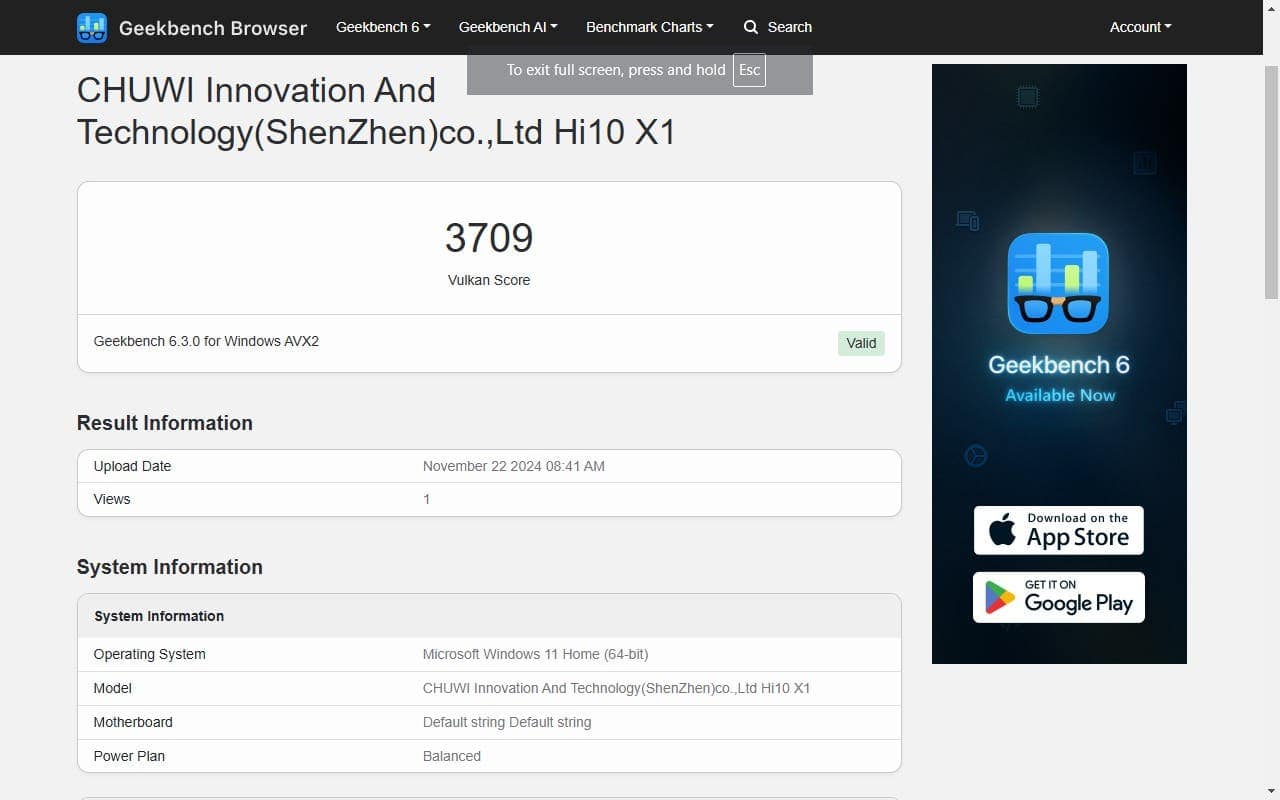Viewport: 1280px width, 800px height.
Task: Click the Esc key hint in fullscreen notice
Action: coord(749,70)
